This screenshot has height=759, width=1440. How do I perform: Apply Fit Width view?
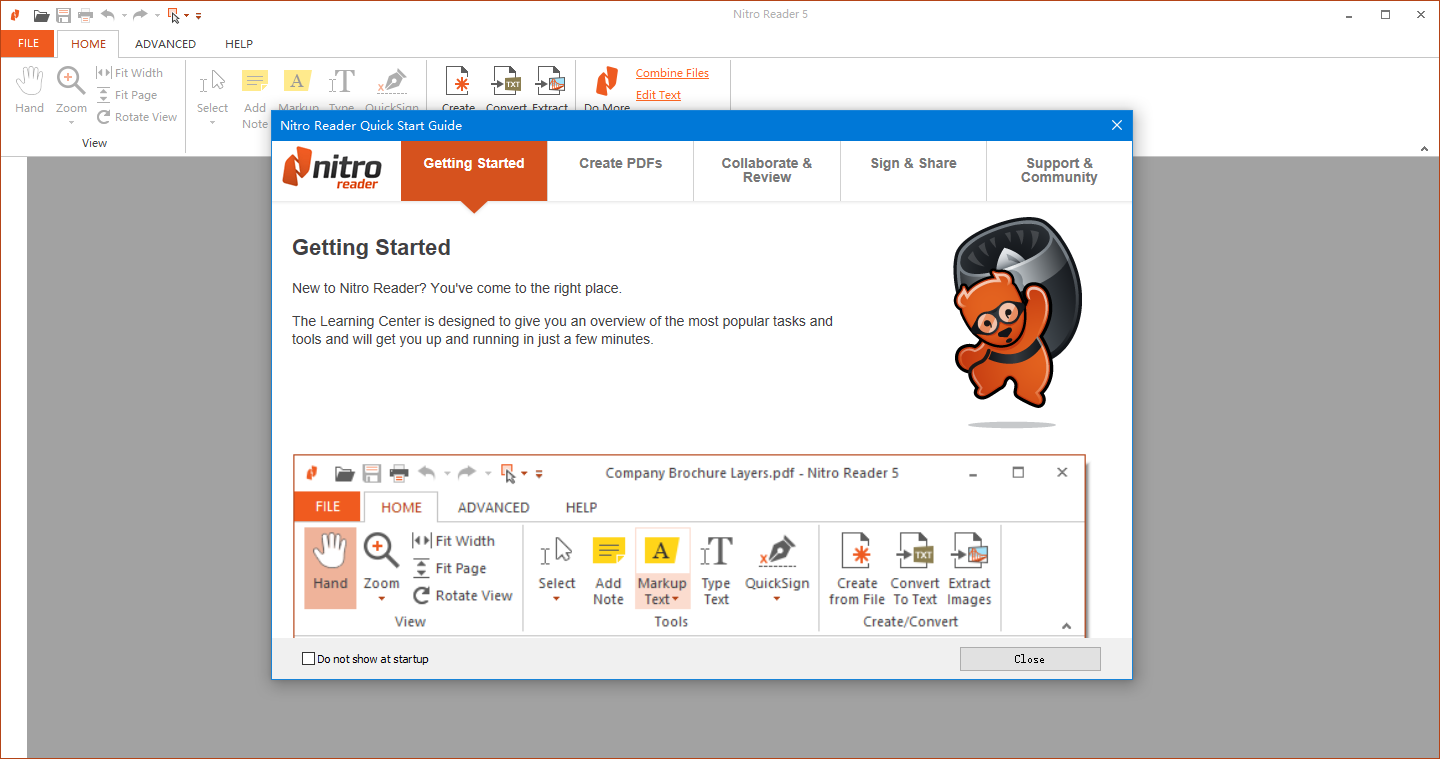point(129,73)
